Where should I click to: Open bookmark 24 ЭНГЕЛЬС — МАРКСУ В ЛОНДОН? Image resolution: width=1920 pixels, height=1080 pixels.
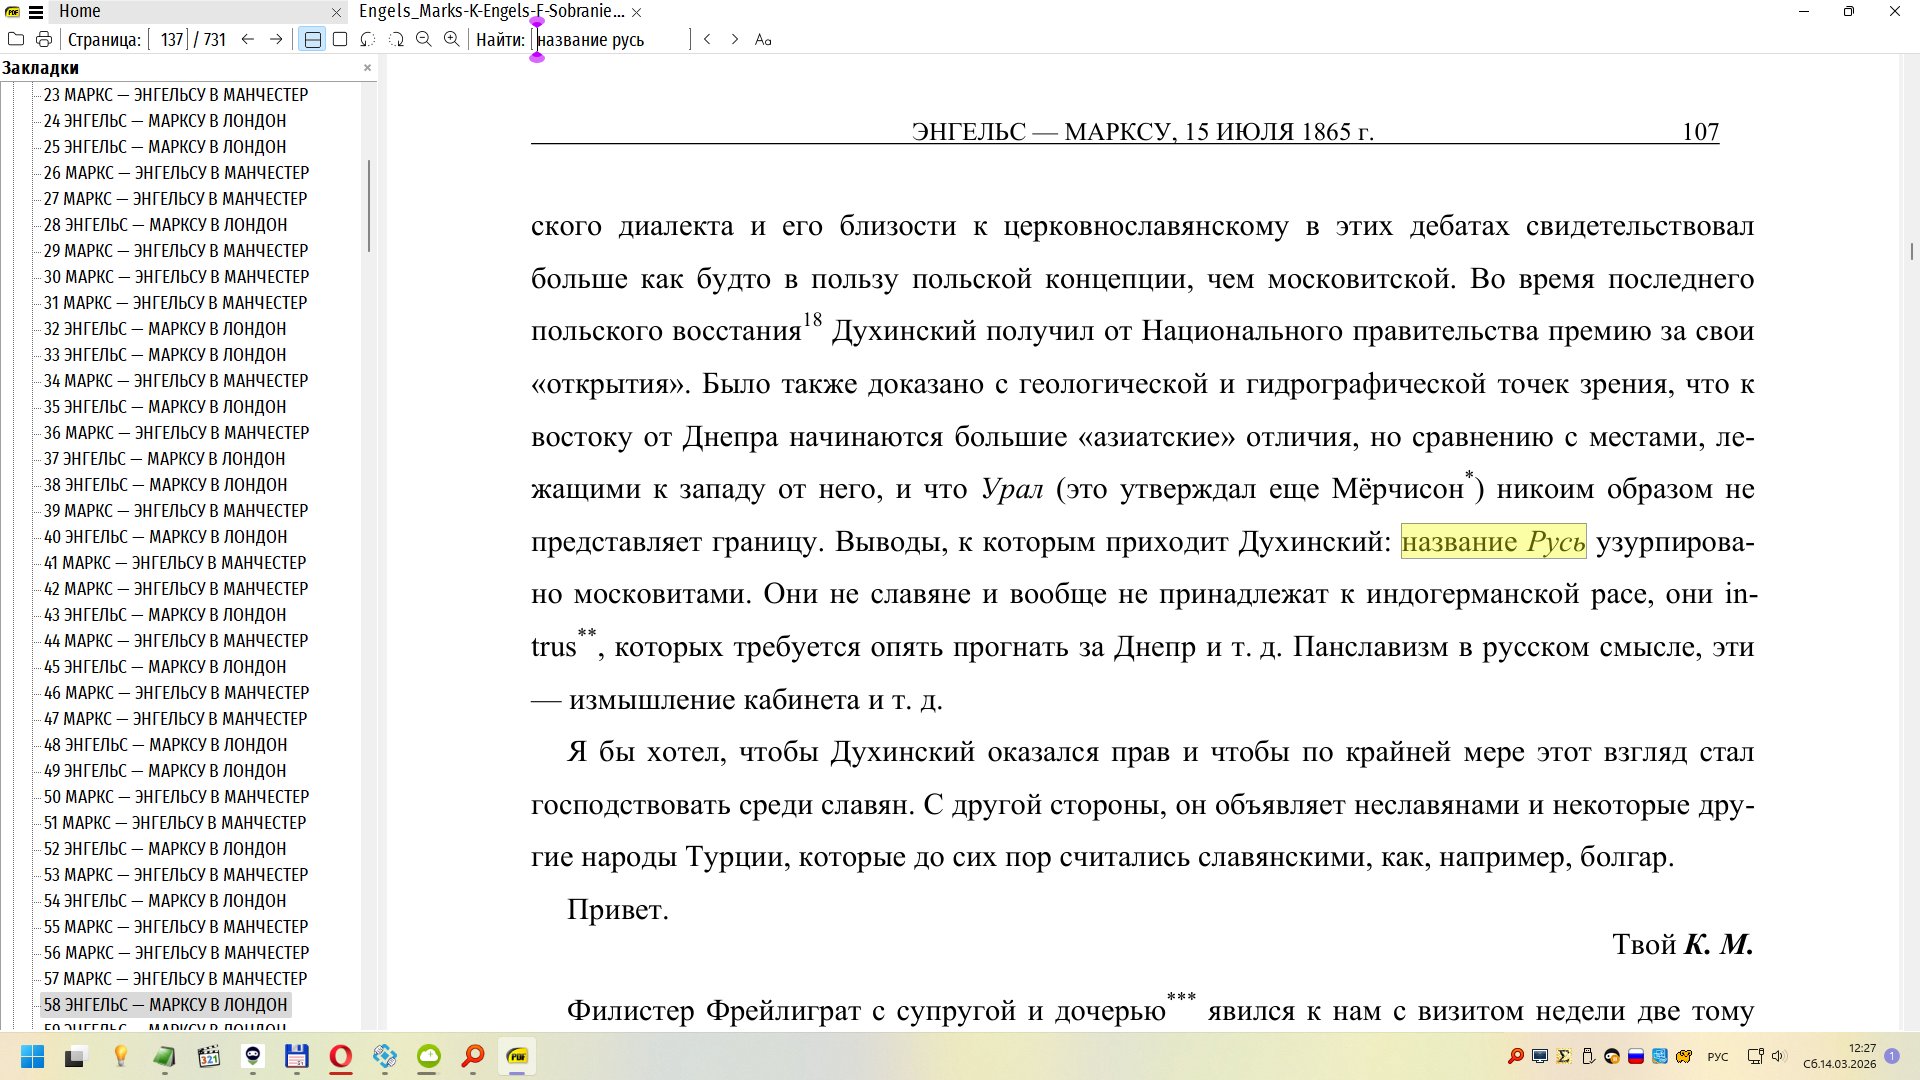coord(164,121)
